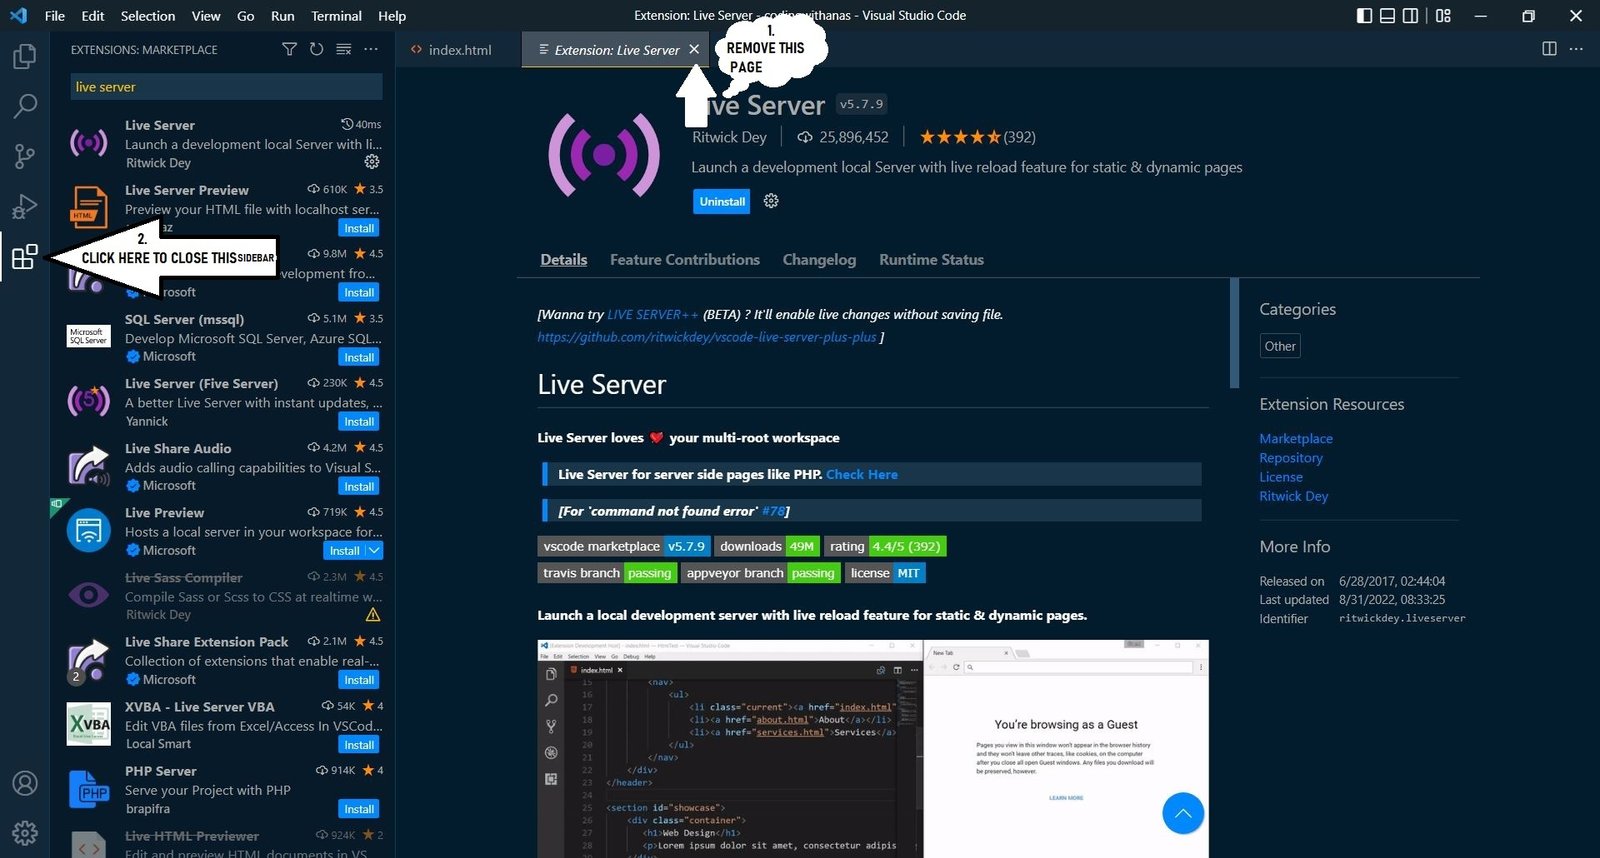The width and height of the screenshot is (1600, 858).
Task: Open the Repository resource link
Action: [x=1291, y=457]
